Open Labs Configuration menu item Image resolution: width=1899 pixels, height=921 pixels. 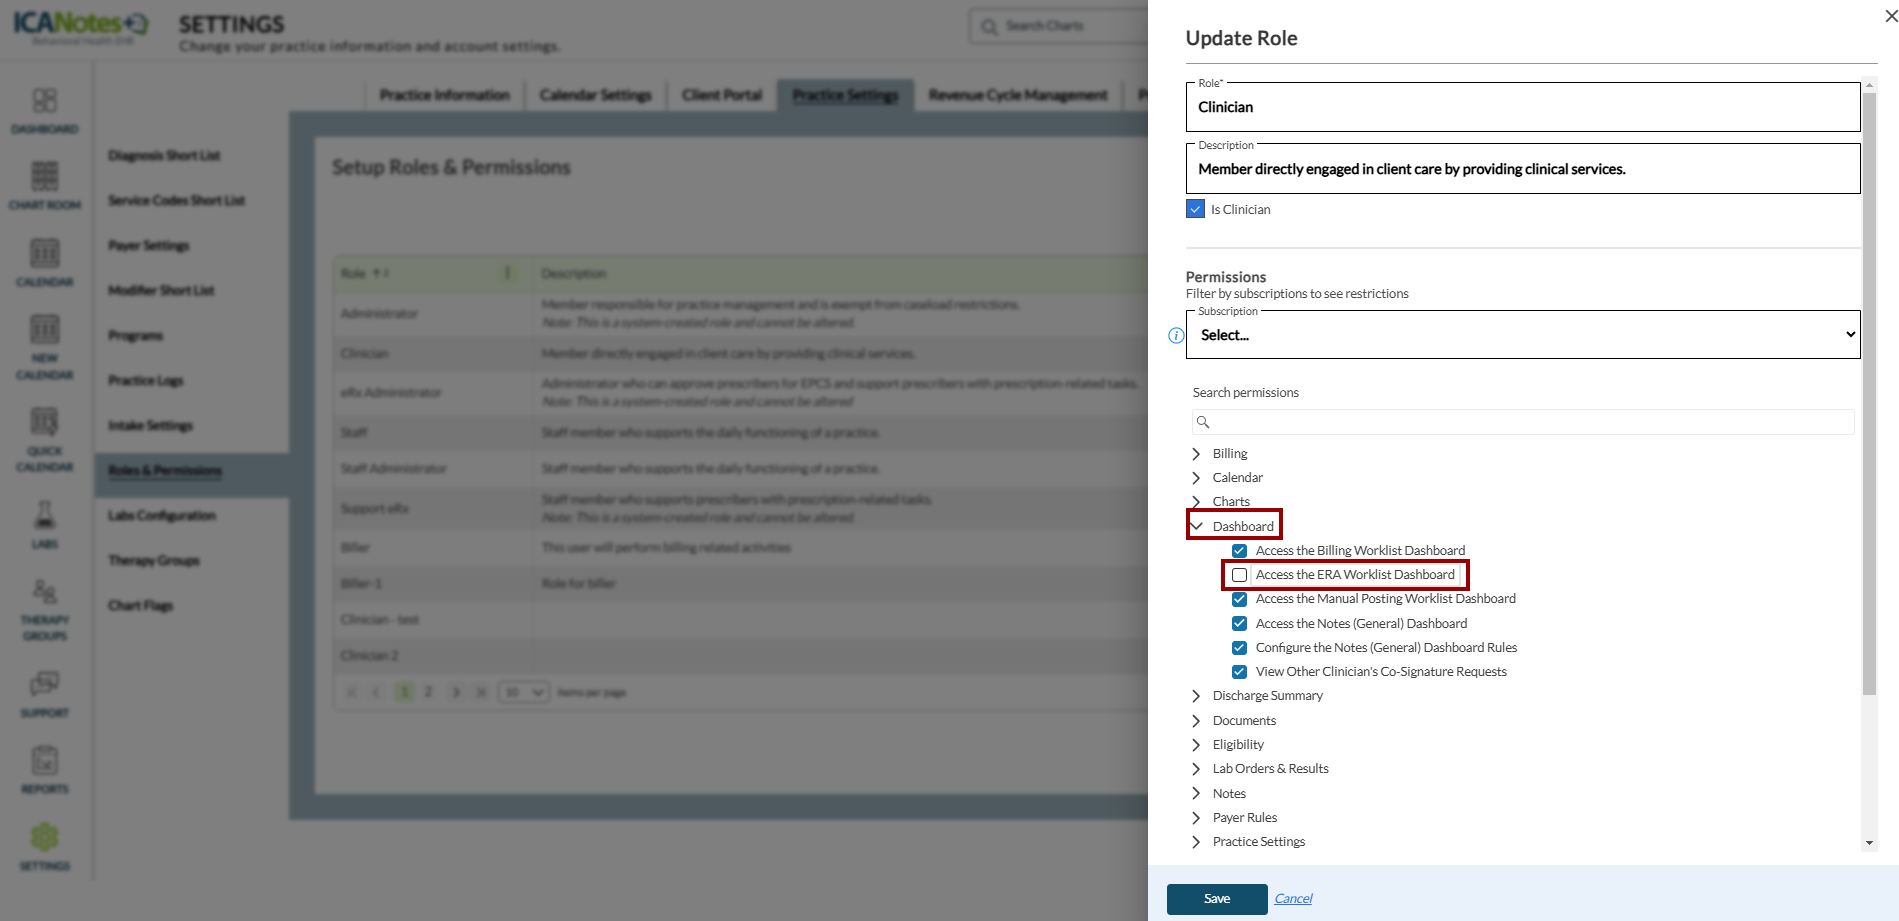click(x=162, y=516)
